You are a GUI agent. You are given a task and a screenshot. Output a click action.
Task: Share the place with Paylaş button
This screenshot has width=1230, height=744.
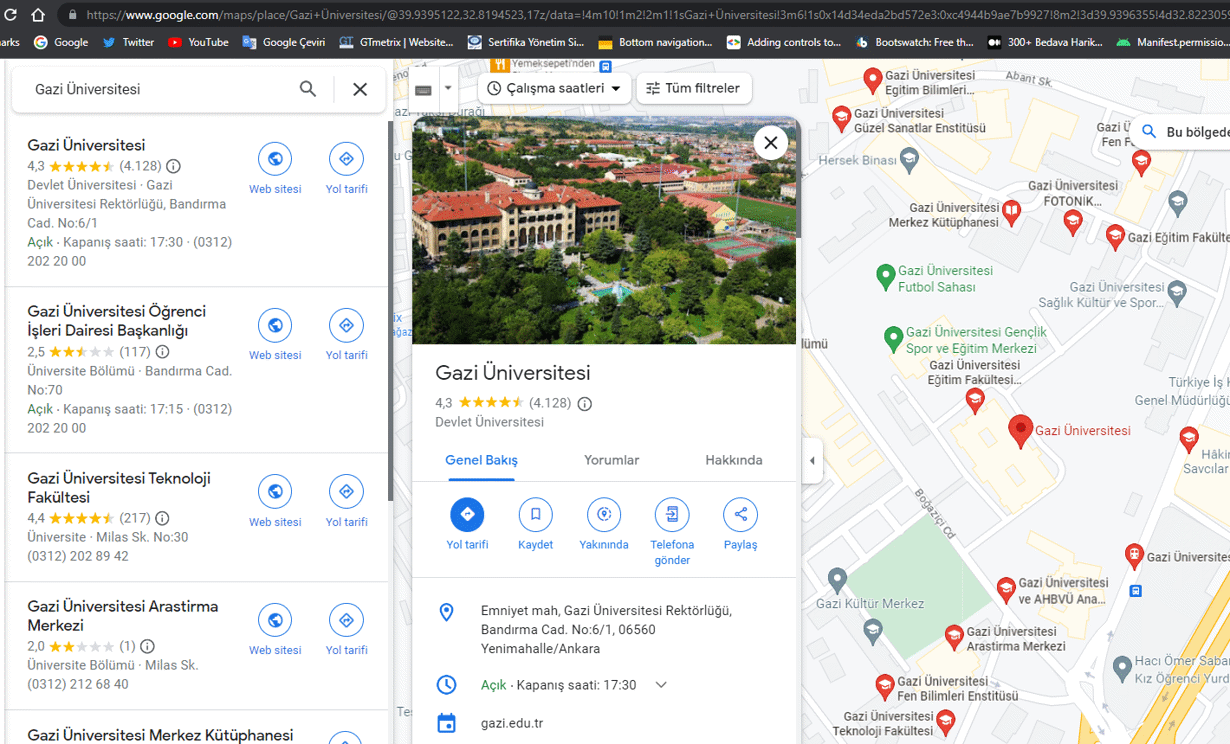click(740, 525)
